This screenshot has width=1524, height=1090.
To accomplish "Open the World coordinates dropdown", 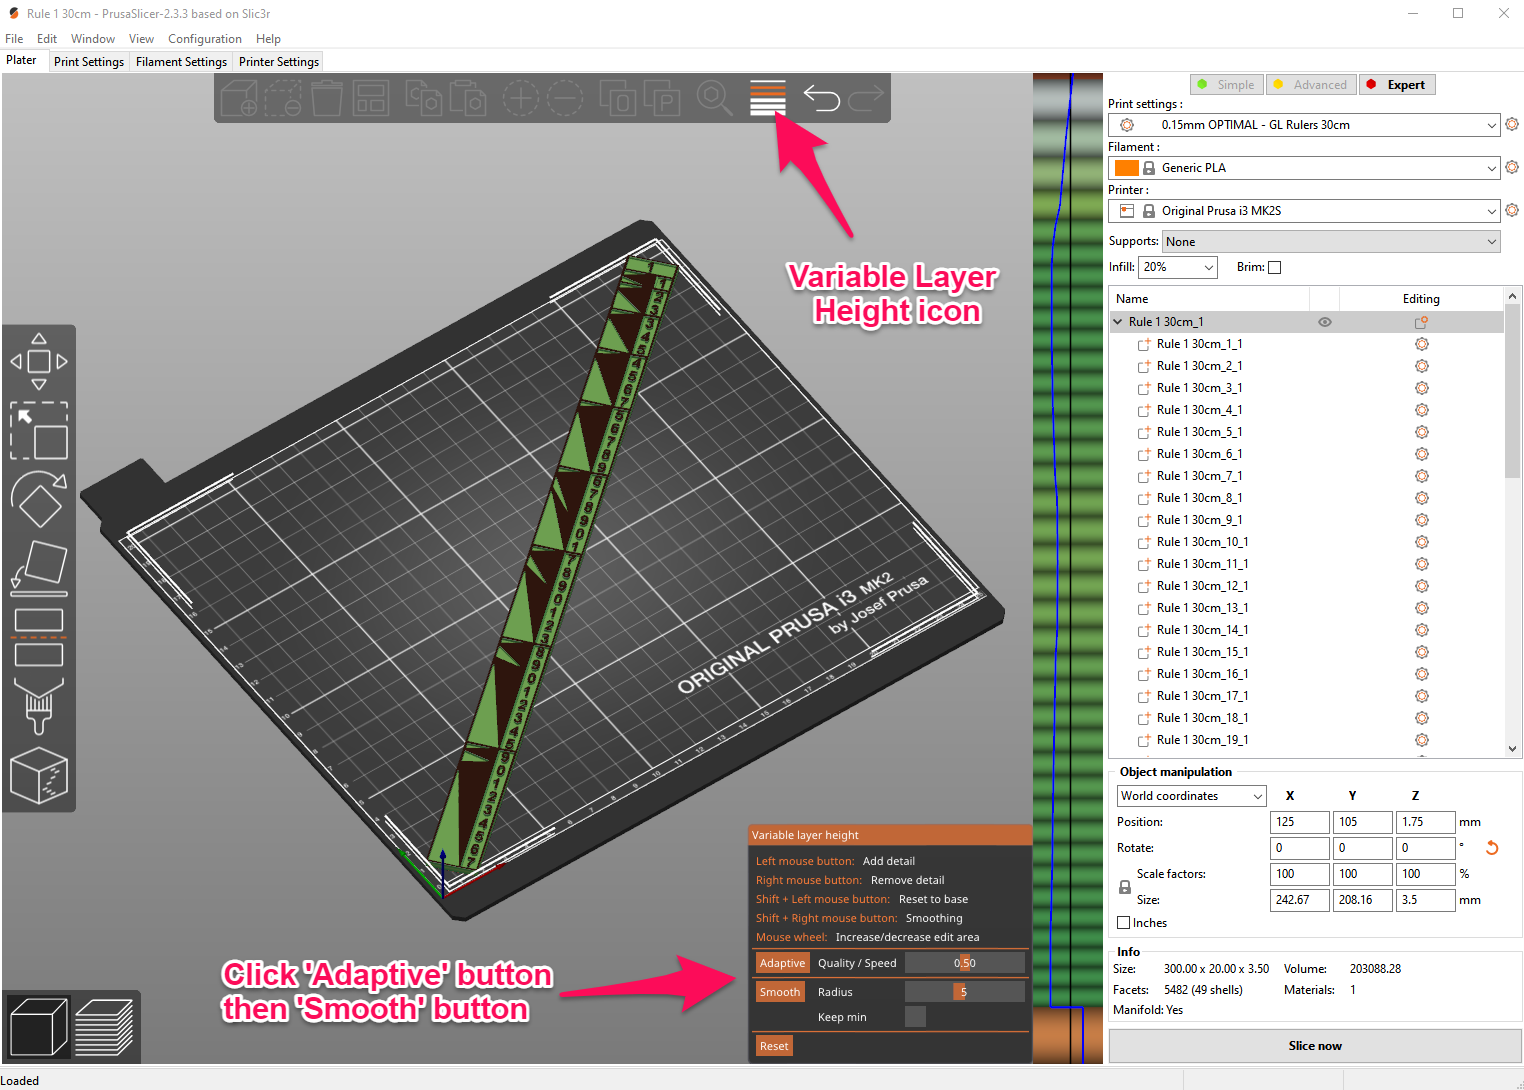I will tap(1192, 796).
